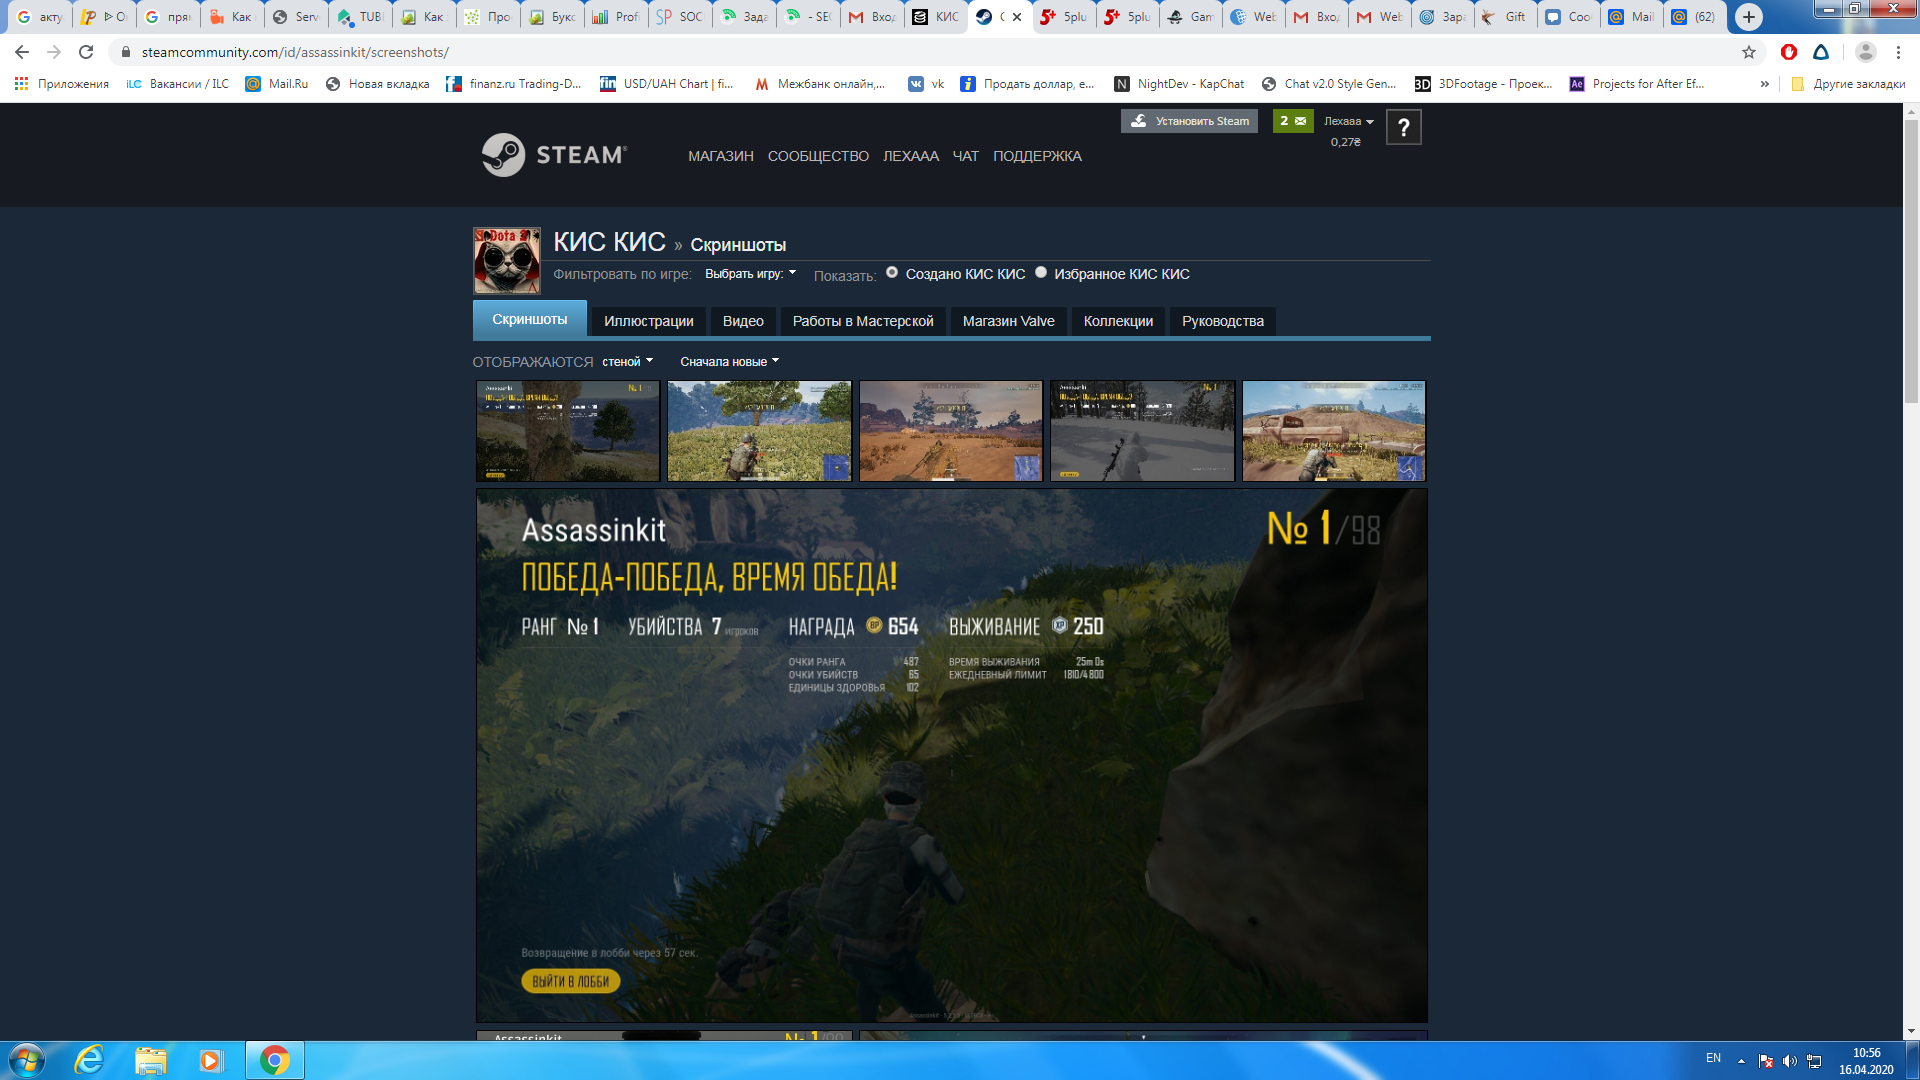Open the Opera extension icon in toolbar

coord(1789,52)
